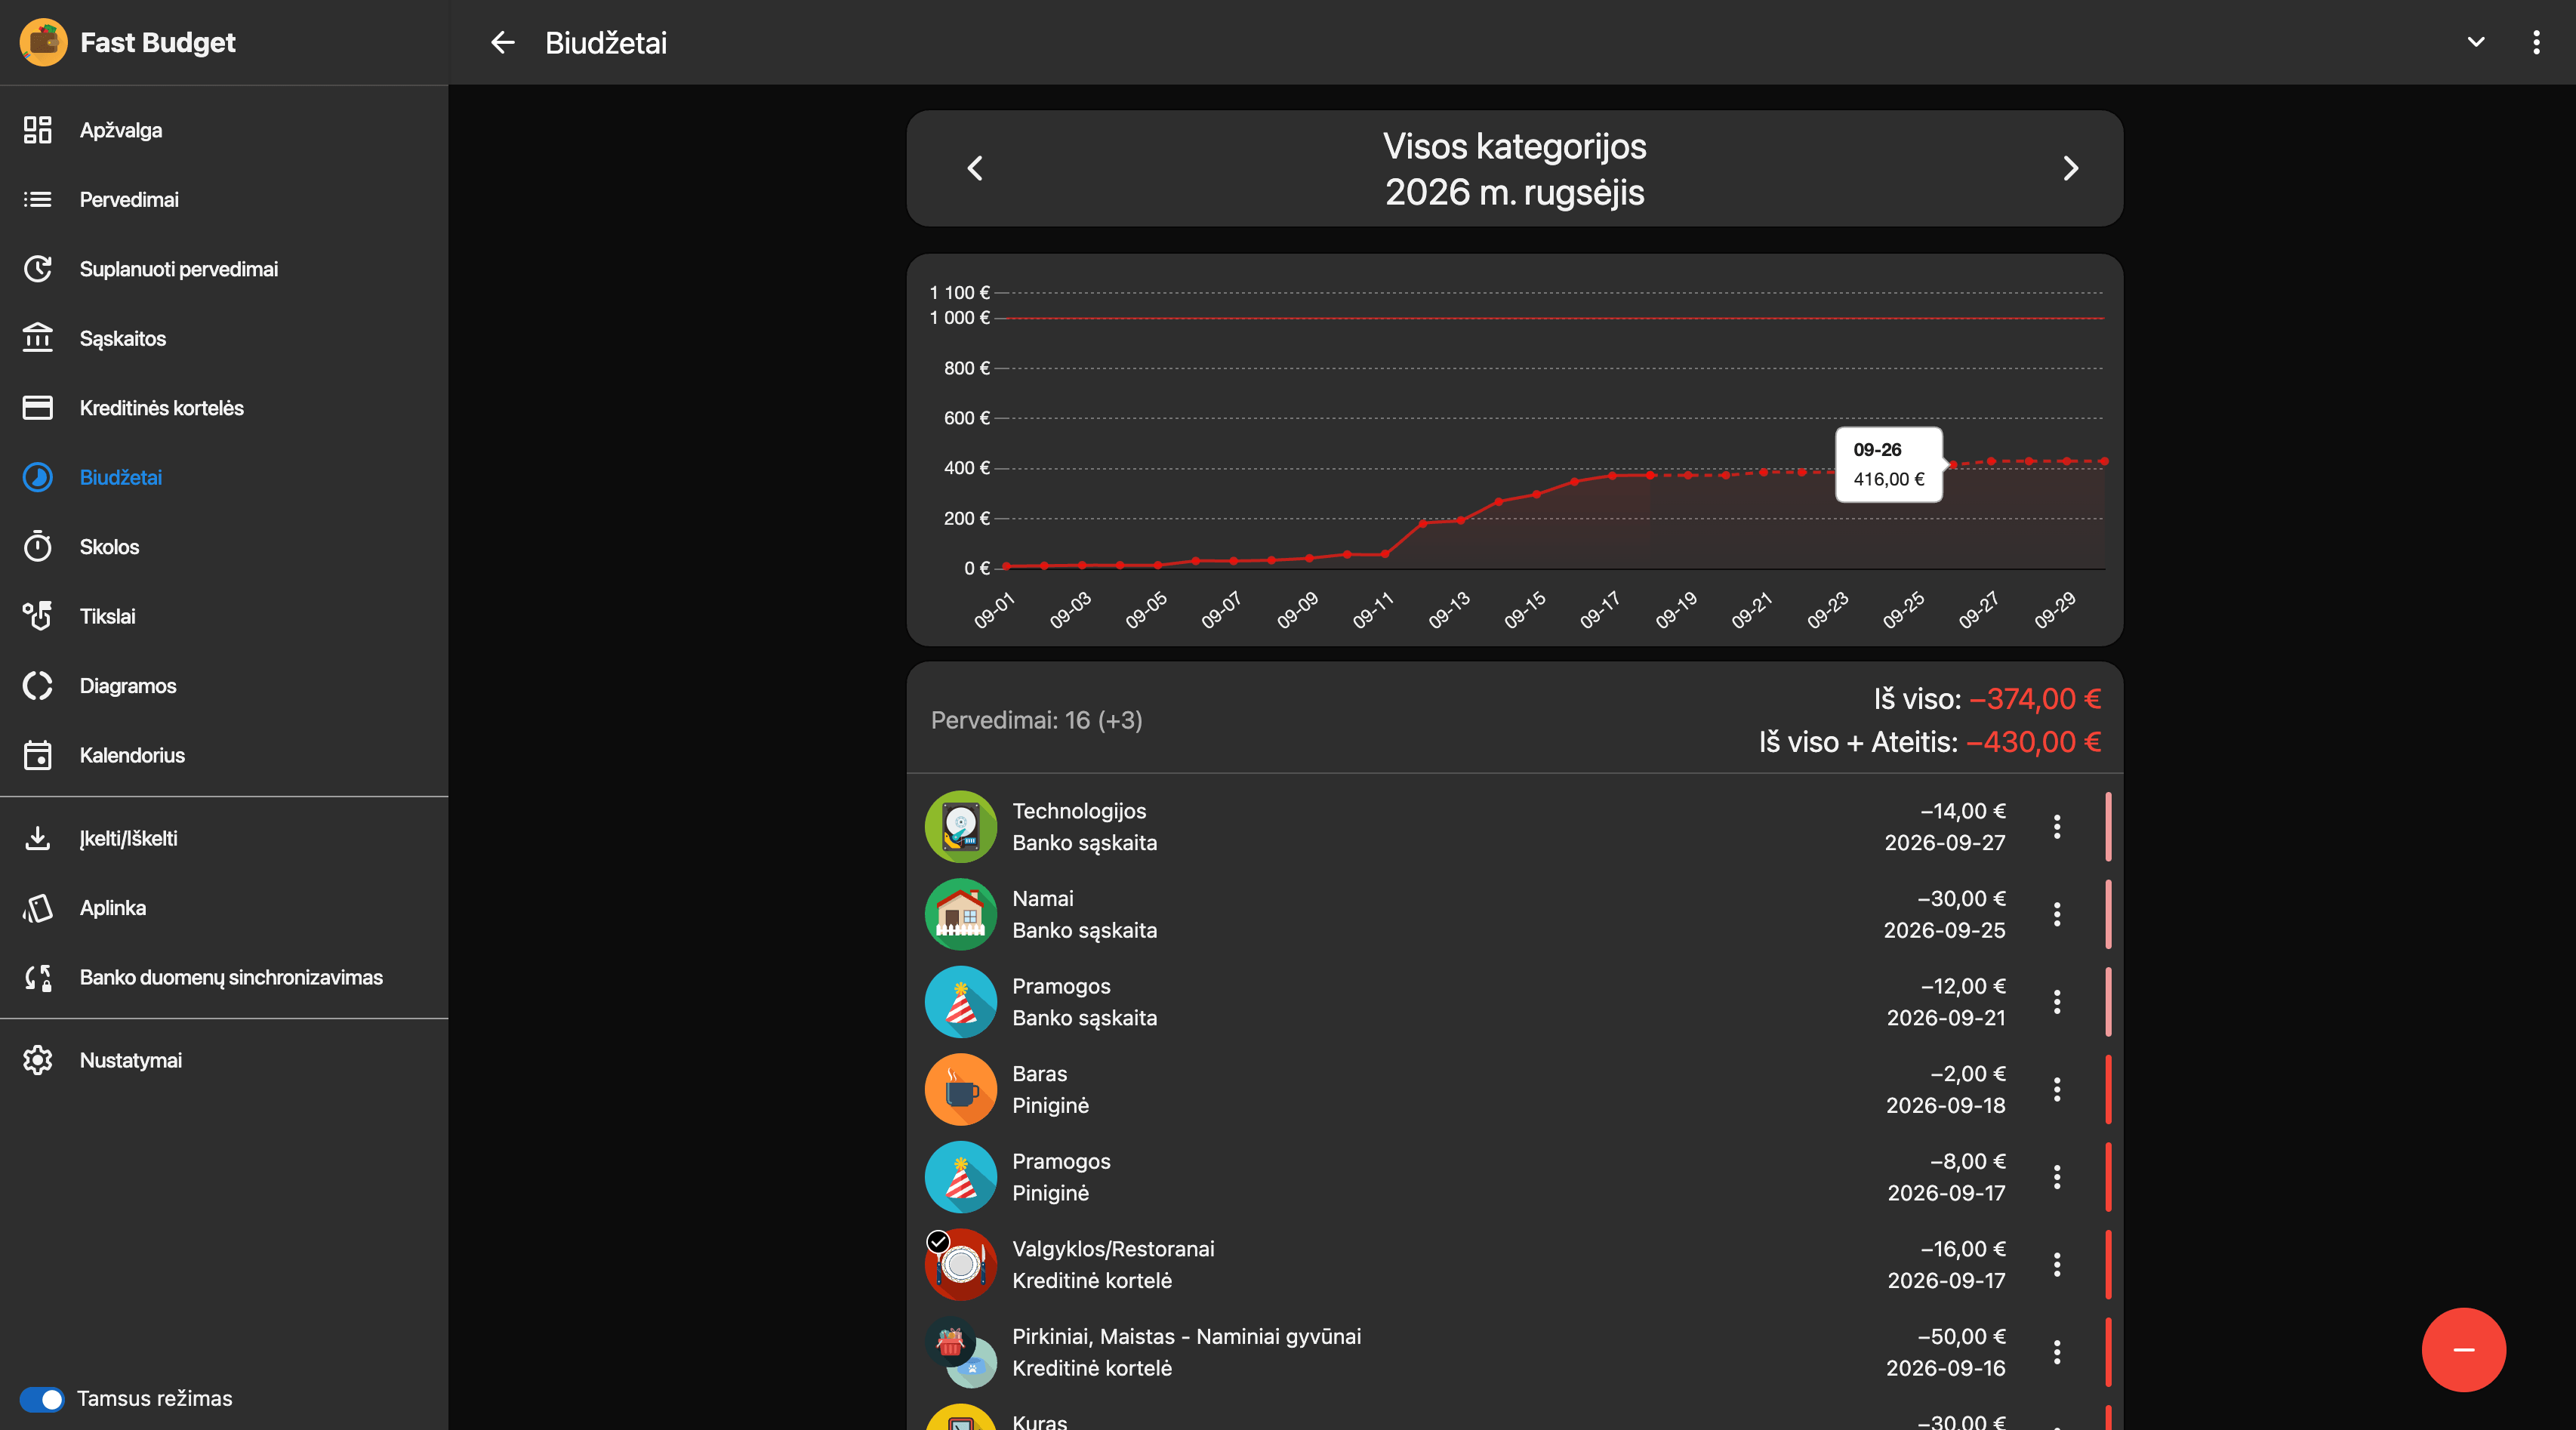Open options for Namai transaction
Image resolution: width=2576 pixels, height=1430 pixels.
(2057, 914)
